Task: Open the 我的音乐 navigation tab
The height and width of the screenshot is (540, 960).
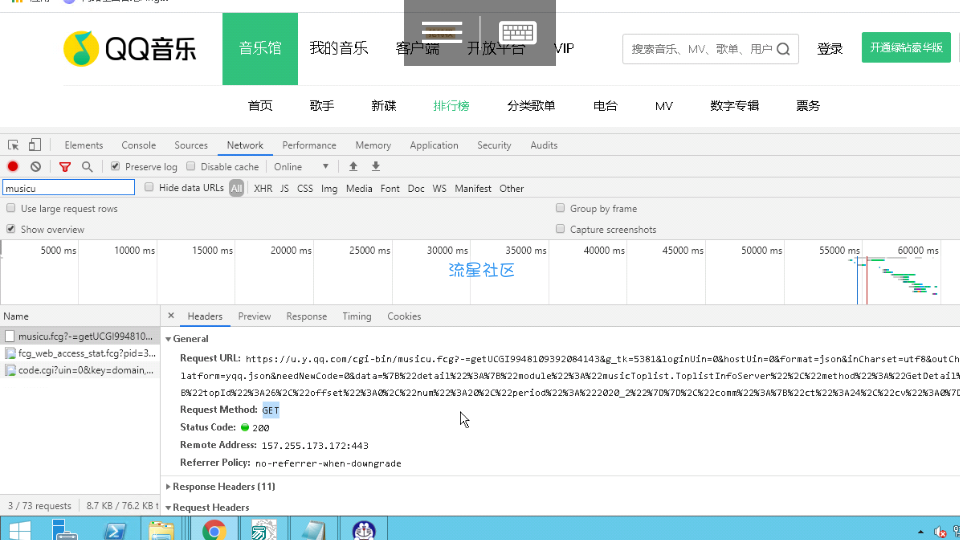Action: (339, 48)
